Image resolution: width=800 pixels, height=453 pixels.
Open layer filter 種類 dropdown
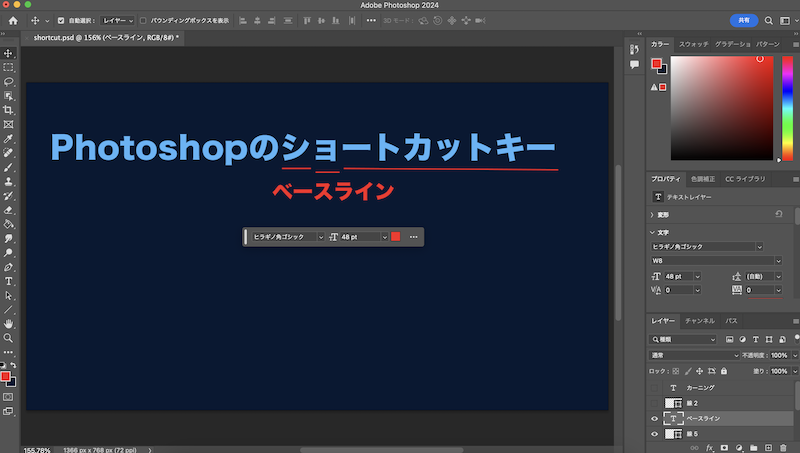[683, 339]
